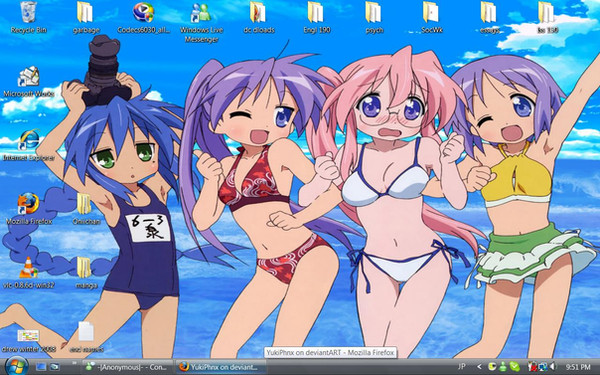Click the tray icon with red X
Screen dimensions: 600x375
tap(532, 367)
